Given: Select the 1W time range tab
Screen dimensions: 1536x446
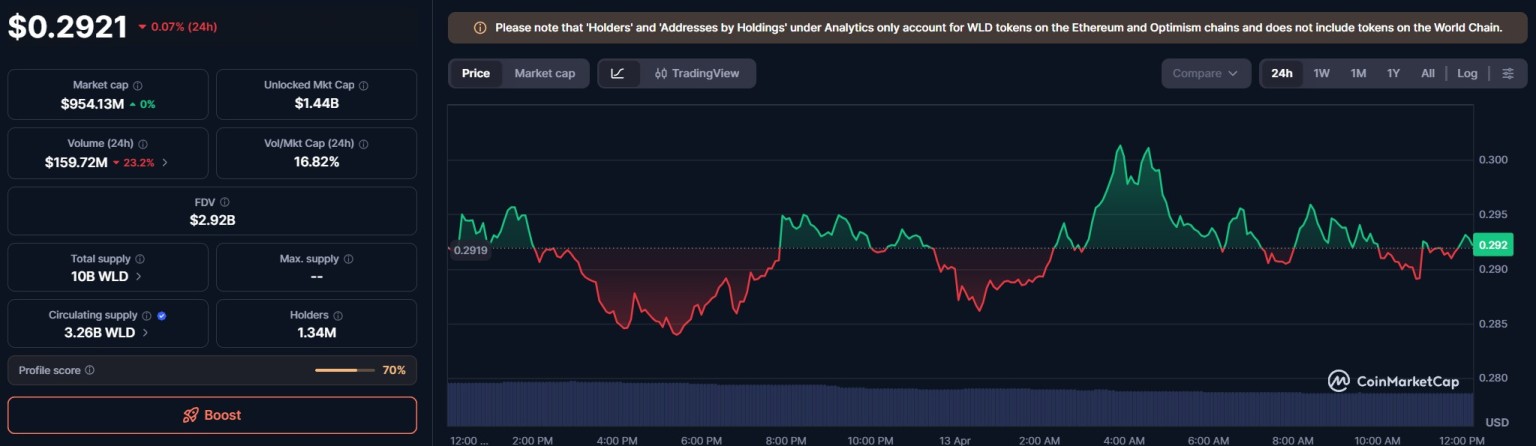Looking at the screenshot, I should 1321,74.
